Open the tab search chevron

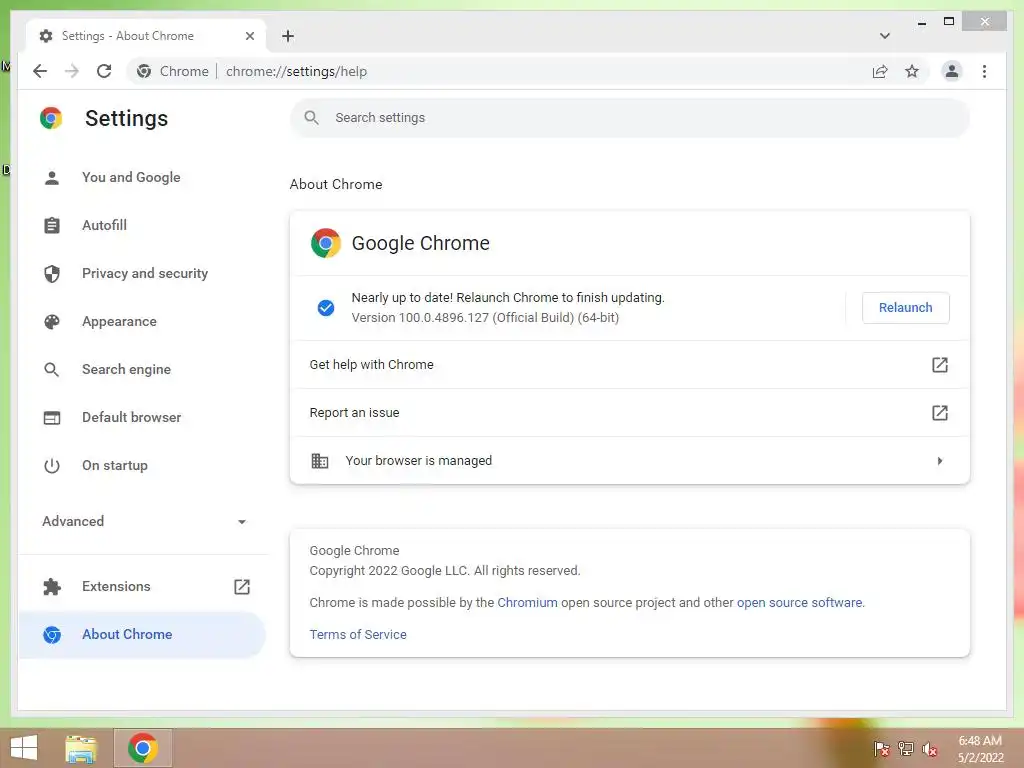[884, 36]
